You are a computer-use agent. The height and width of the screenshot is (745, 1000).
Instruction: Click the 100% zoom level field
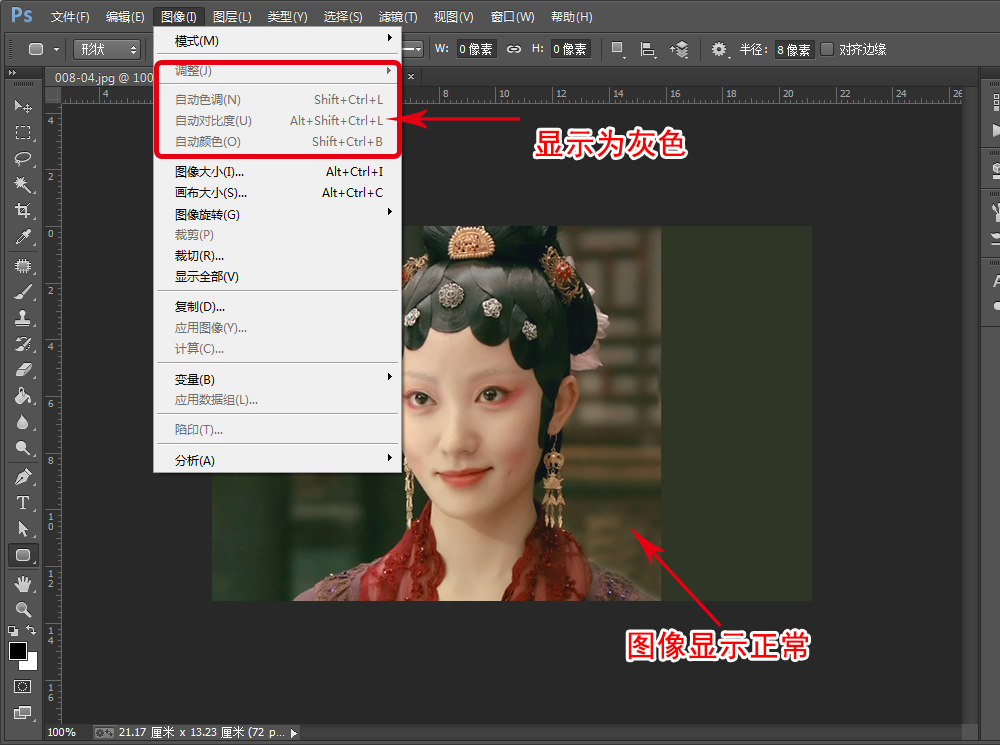(x=61, y=732)
